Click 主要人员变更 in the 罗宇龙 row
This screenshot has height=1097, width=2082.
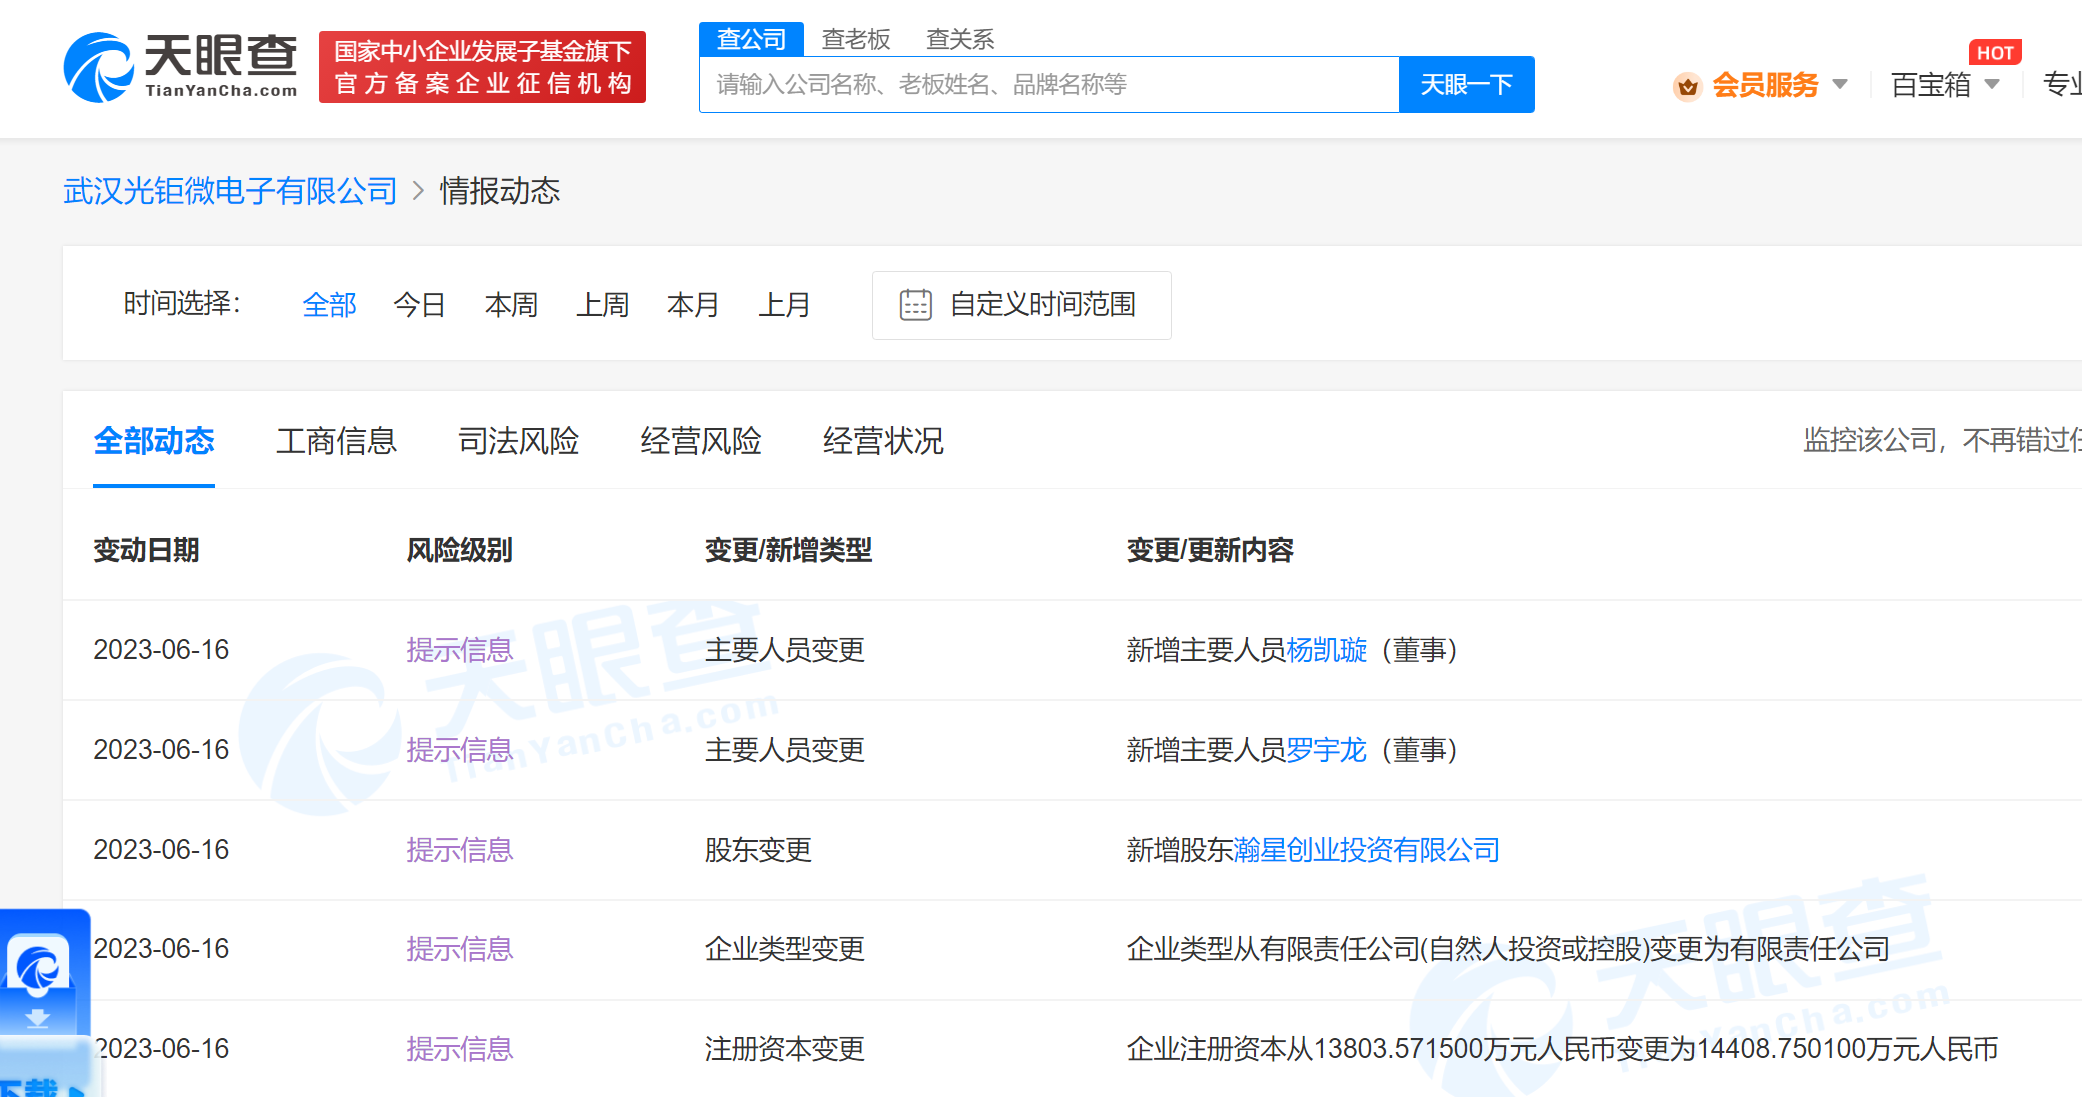785,750
